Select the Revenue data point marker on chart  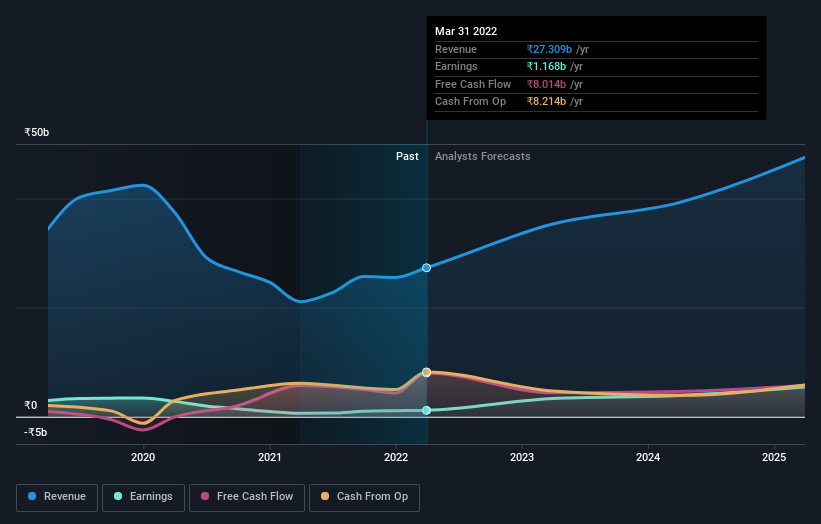coord(426,267)
